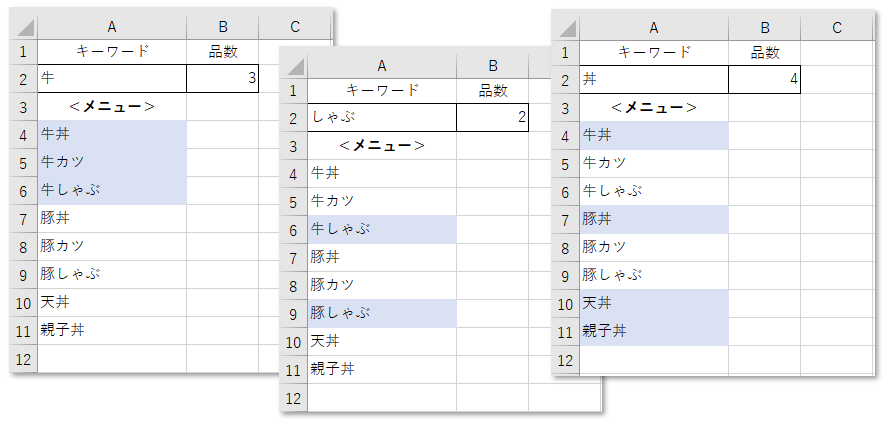
Task: Click count cell showing 3 in left sheet
Action: pyautogui.click(x=223, y=79)
